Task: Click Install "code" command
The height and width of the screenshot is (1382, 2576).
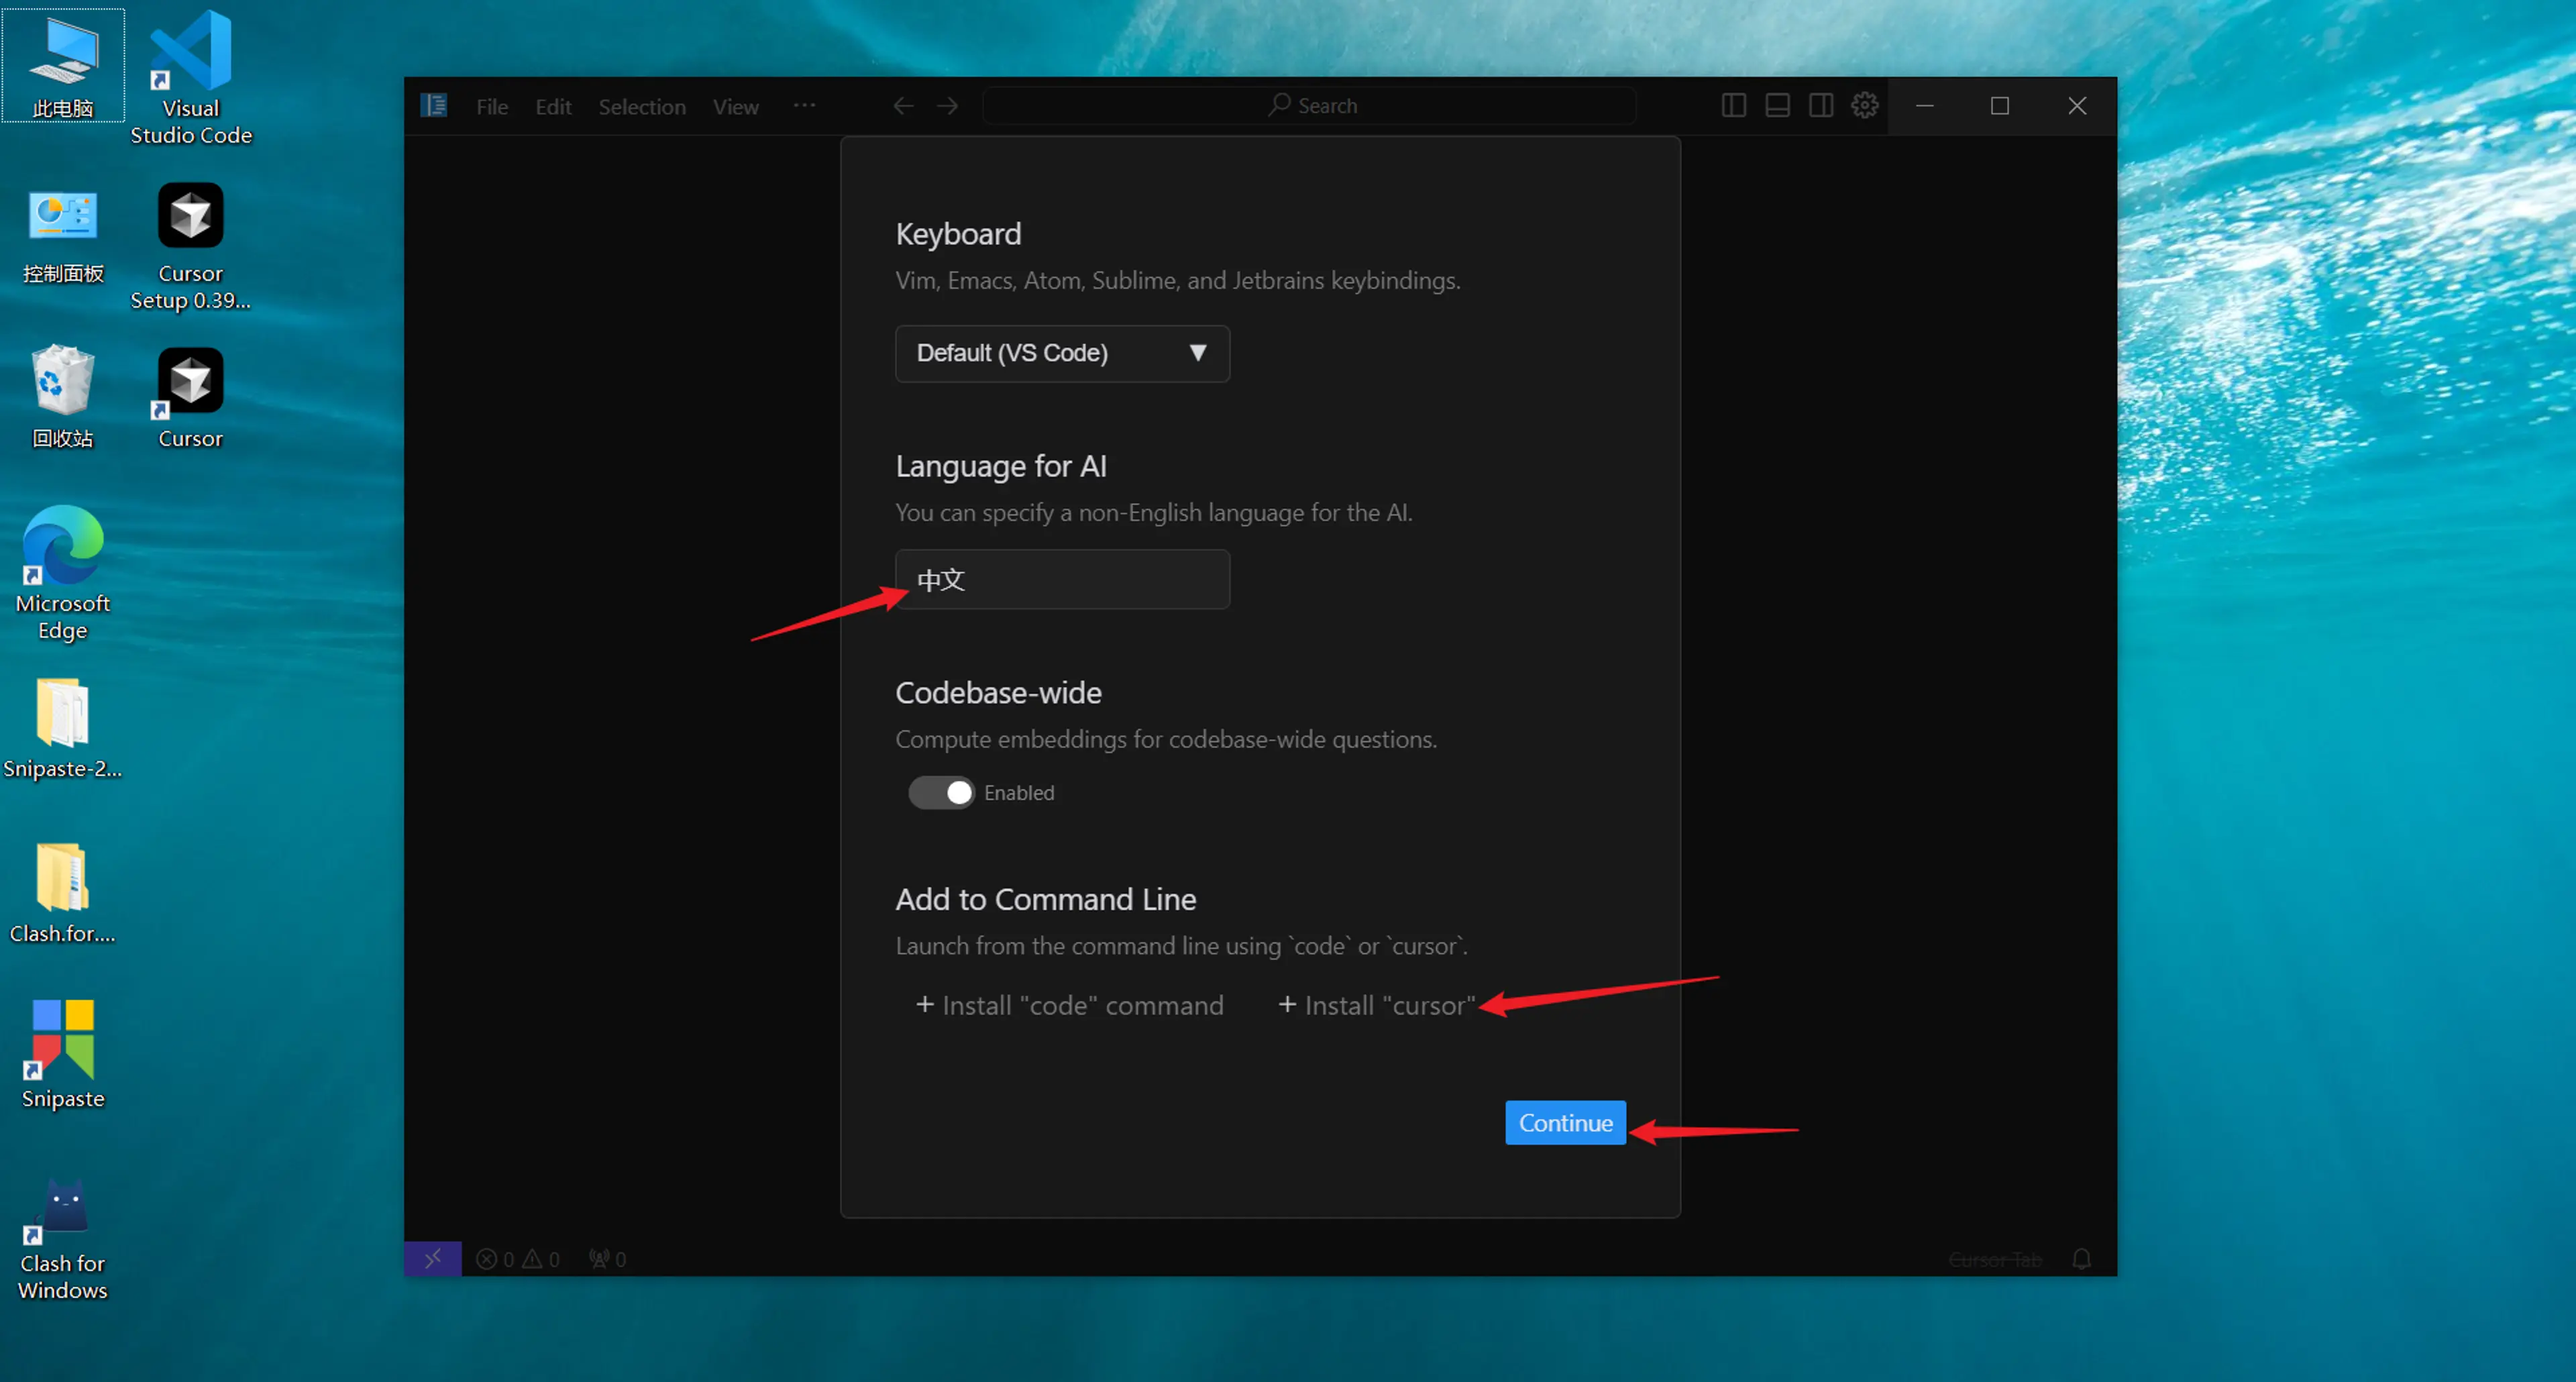Action: point(1069,1005)
